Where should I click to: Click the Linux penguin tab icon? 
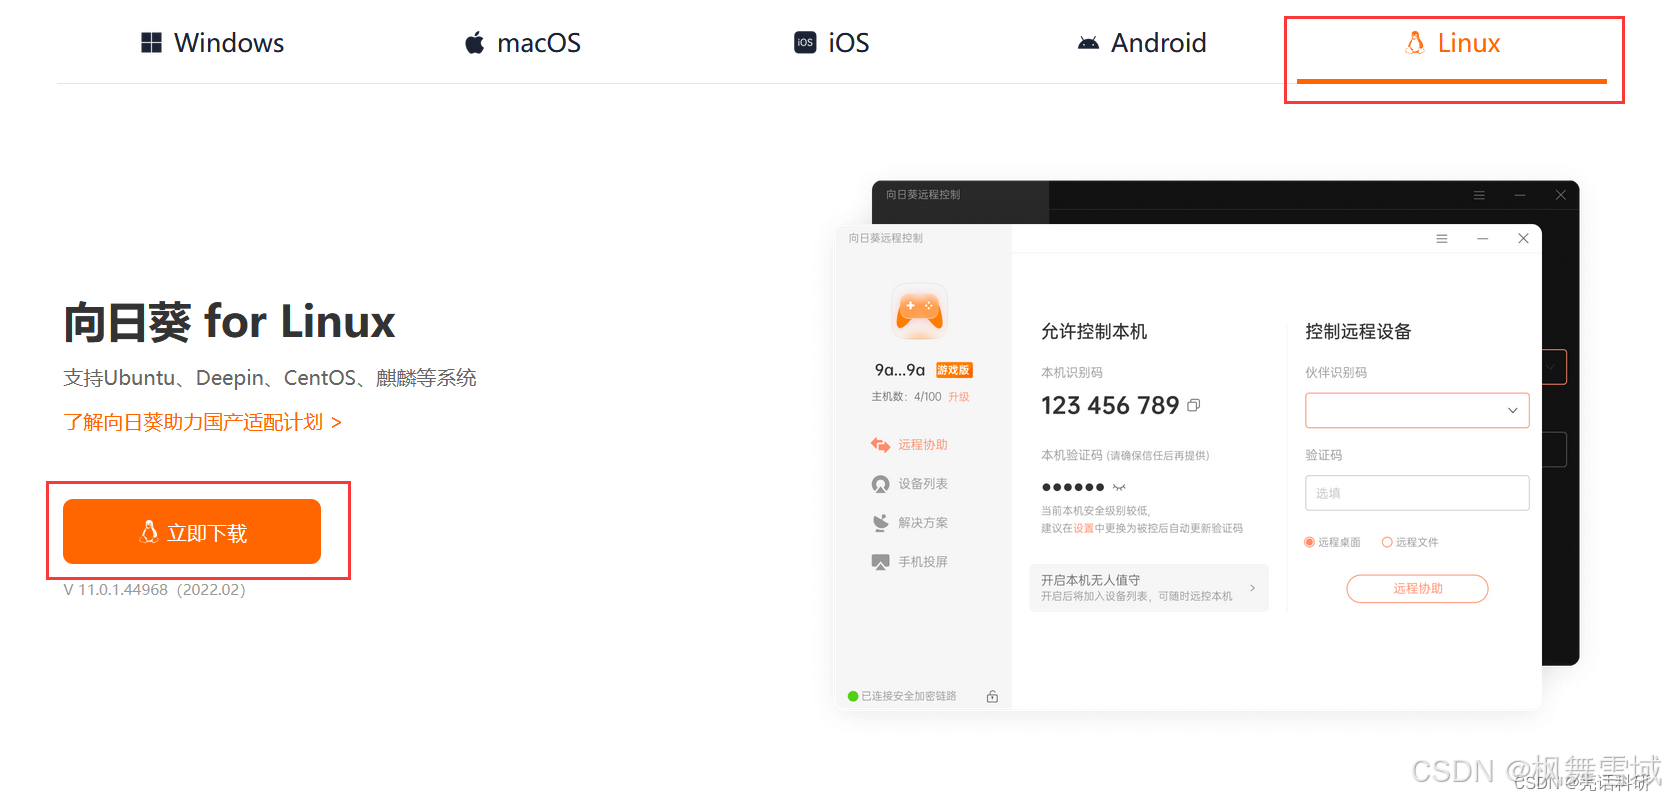pyautogui.click(x=1415, y=43)
